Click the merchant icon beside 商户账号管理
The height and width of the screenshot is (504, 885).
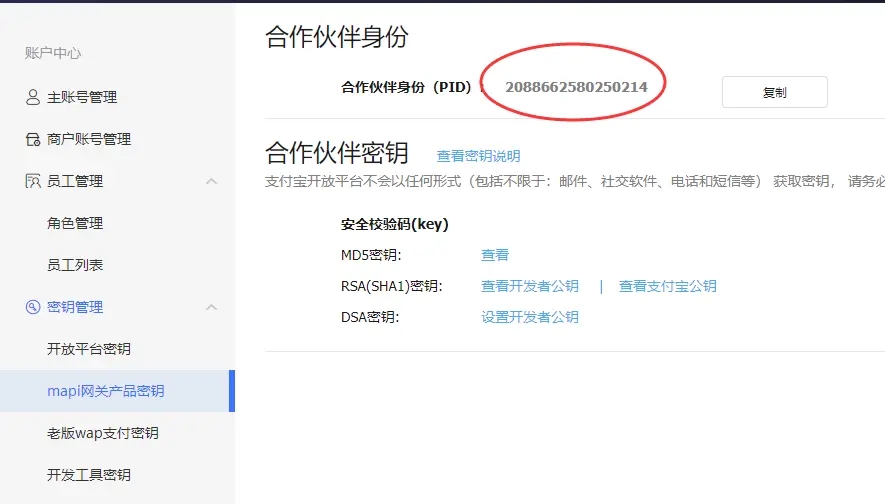pos(32,139)
